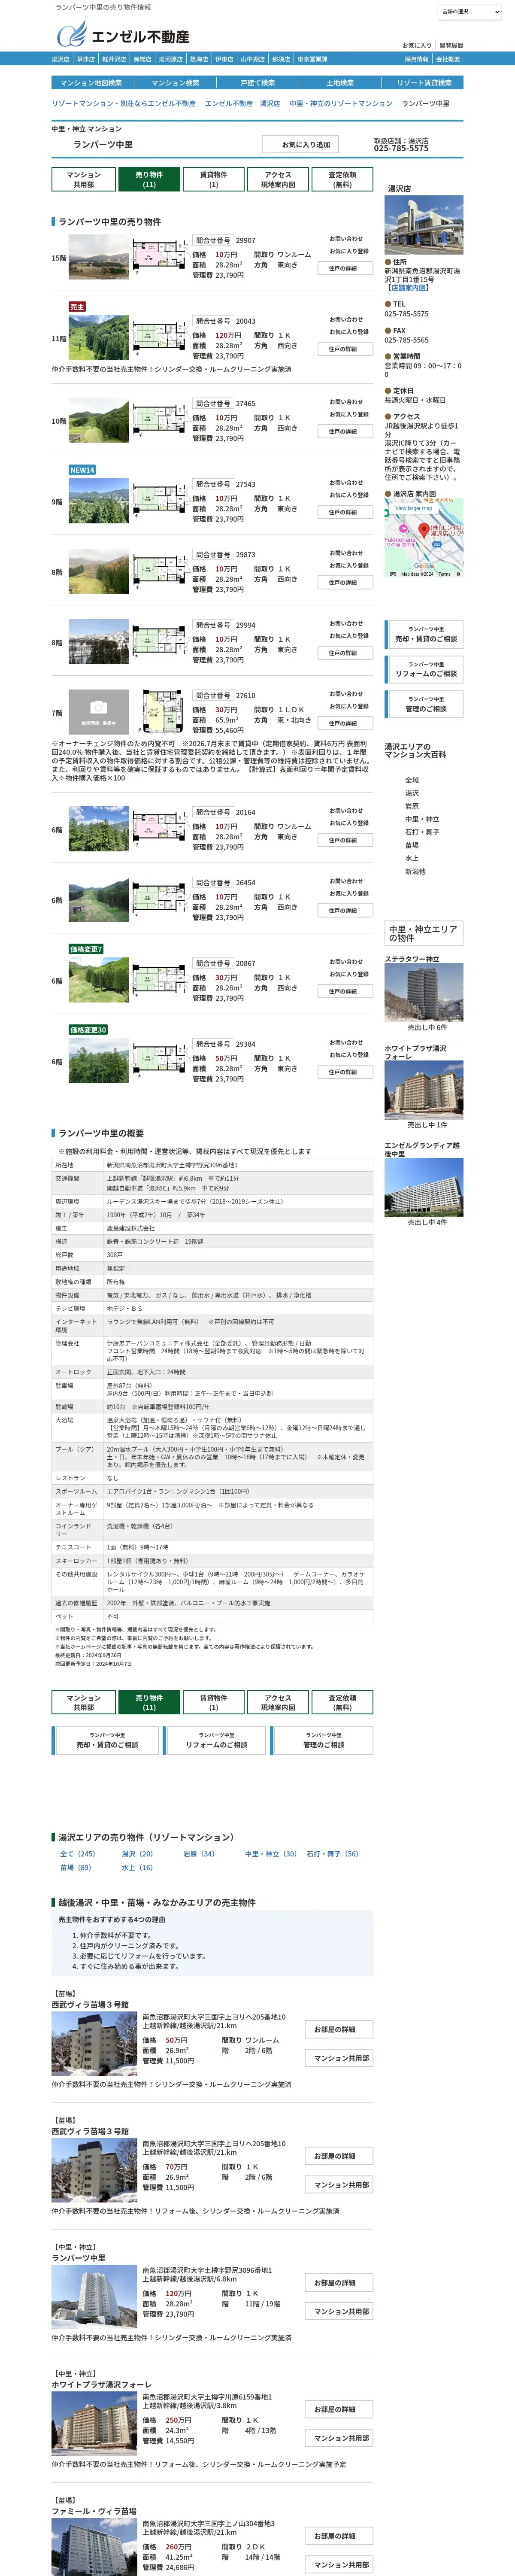
Task: Open the ホワイトプラザ湯沢フォーレ sidebar photo
Action: (424, 1090)
